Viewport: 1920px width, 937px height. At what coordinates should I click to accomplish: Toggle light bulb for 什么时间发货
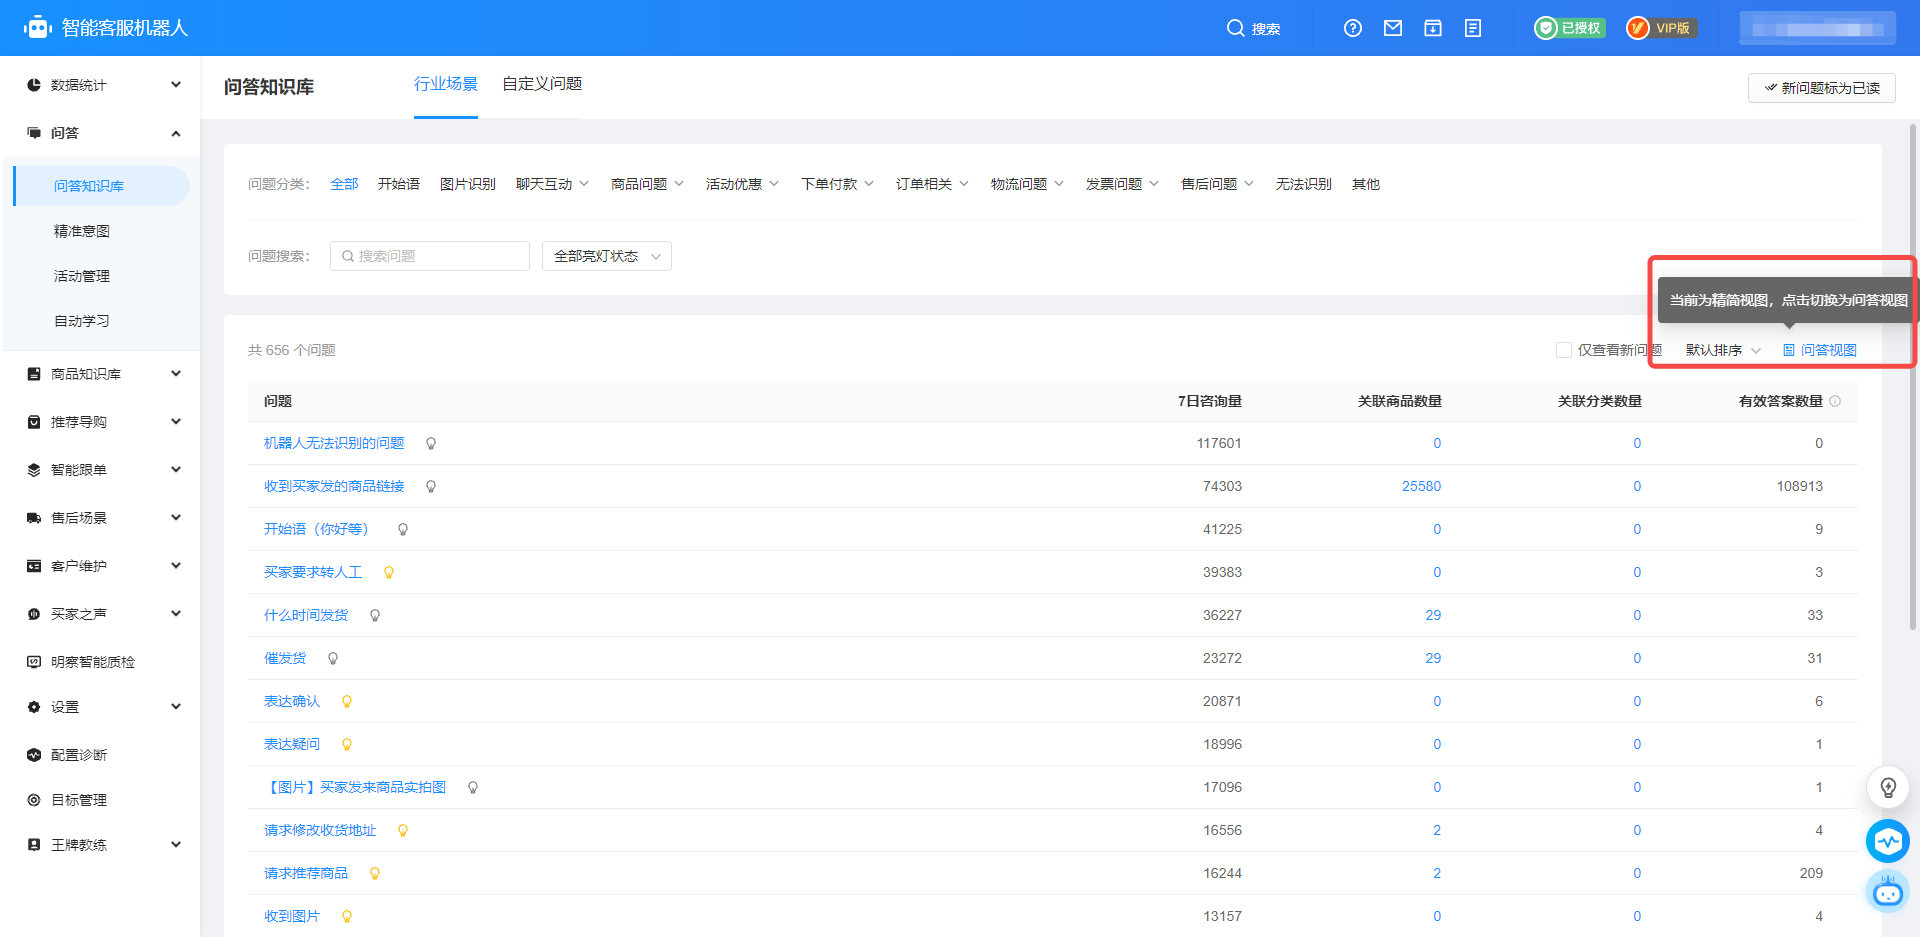coord(375,615)
